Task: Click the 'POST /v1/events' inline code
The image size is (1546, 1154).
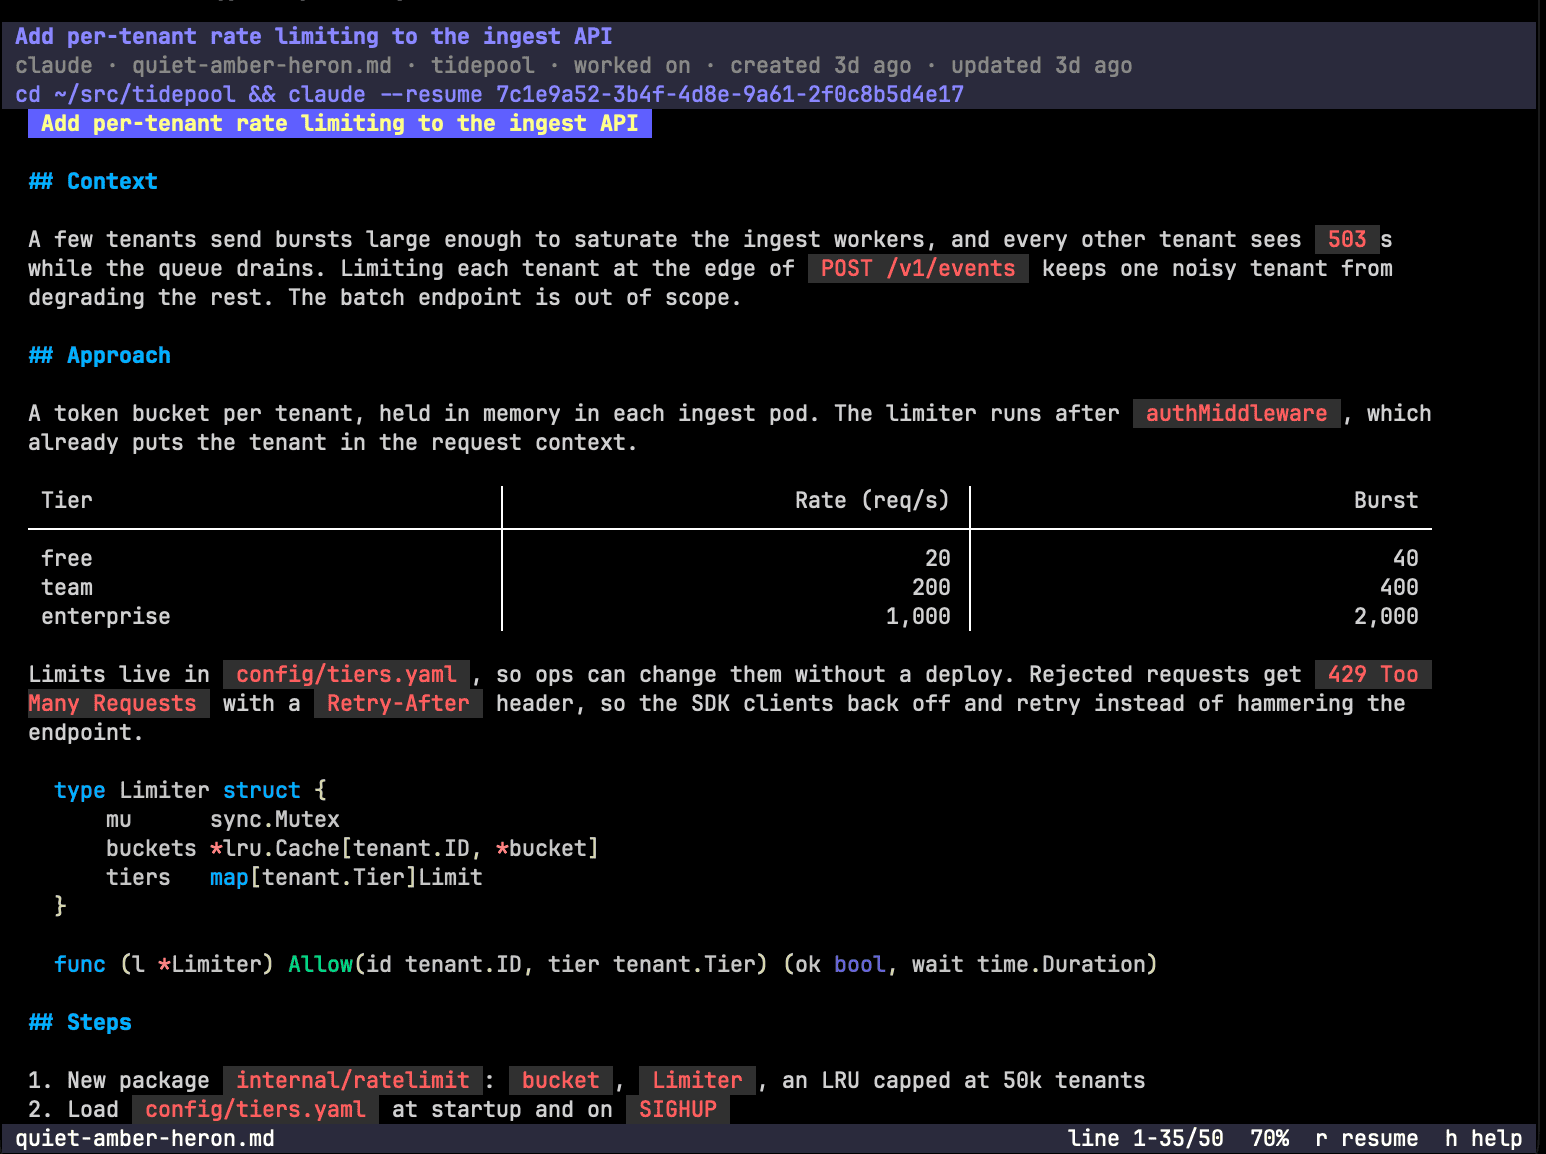Action: tap(918, 268)
